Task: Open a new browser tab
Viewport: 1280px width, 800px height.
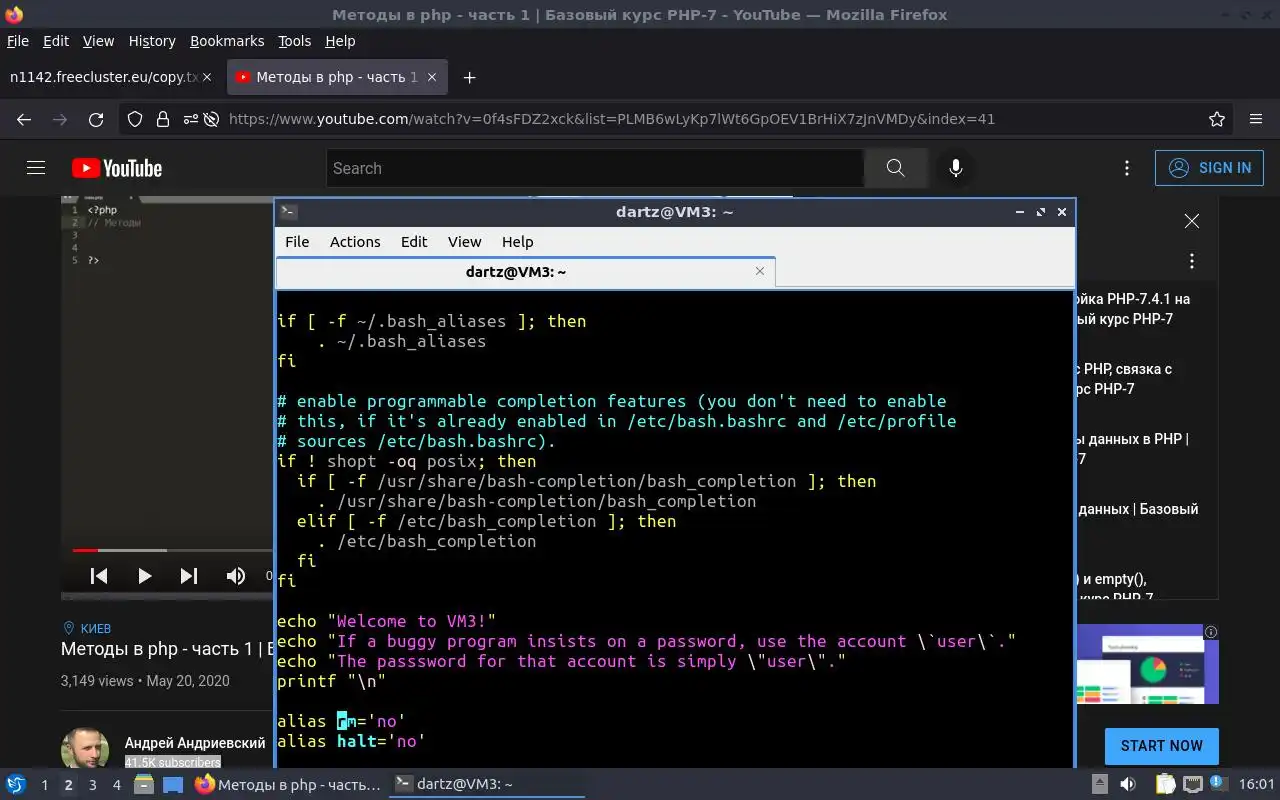Action: [469, 77]
